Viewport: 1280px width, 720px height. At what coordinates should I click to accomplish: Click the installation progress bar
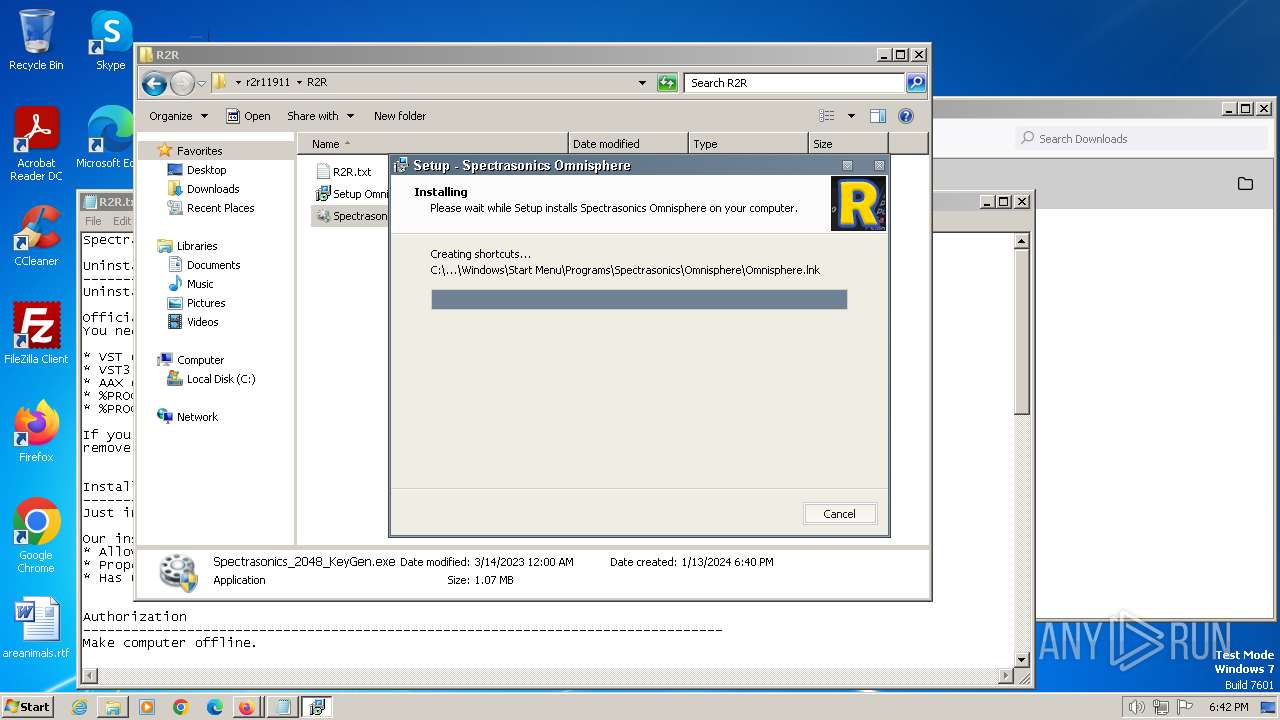[639, 300]
